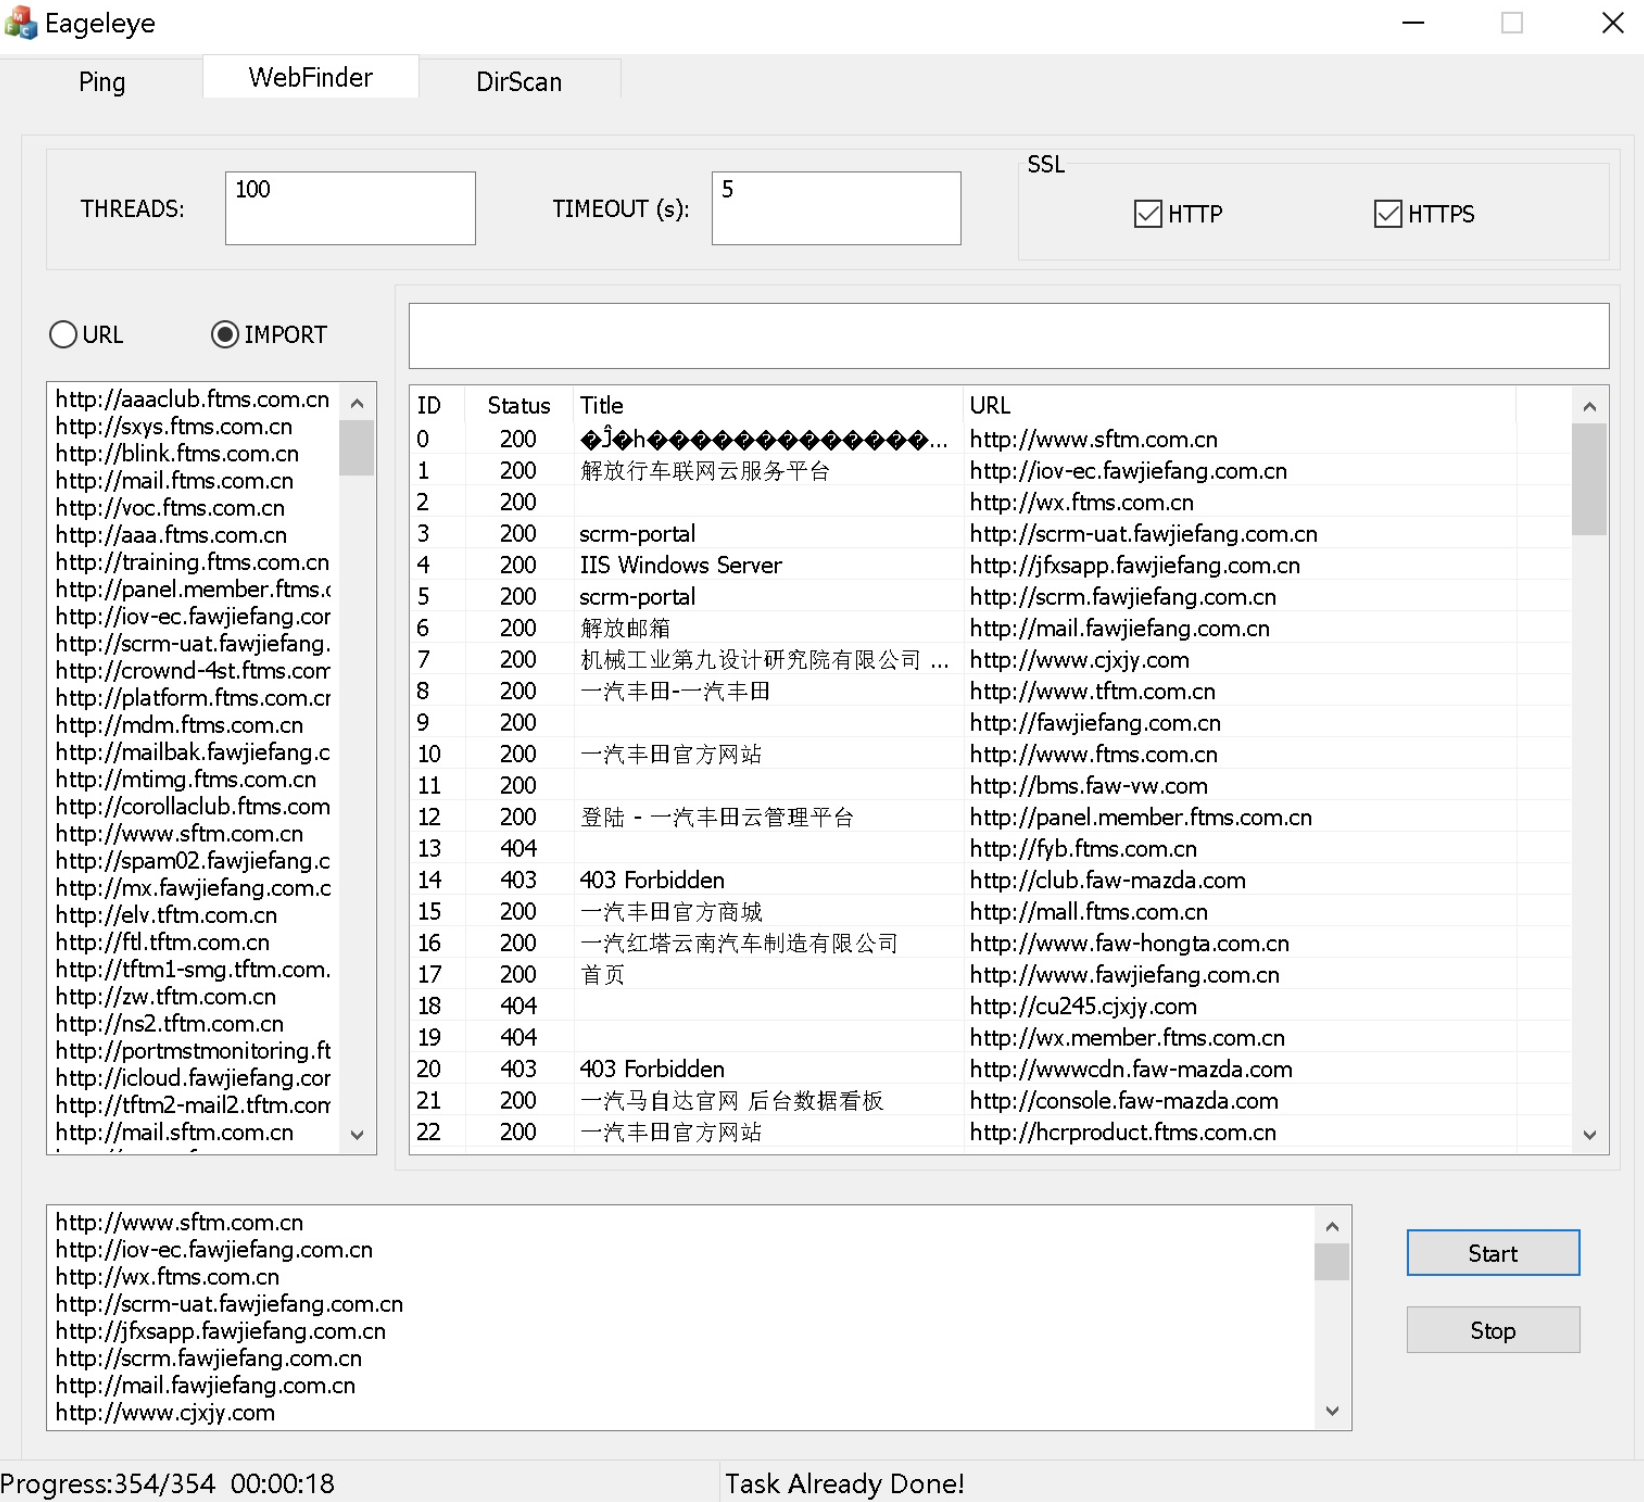Click down arrow of import list scrollbar

[x=357, y=1135]
